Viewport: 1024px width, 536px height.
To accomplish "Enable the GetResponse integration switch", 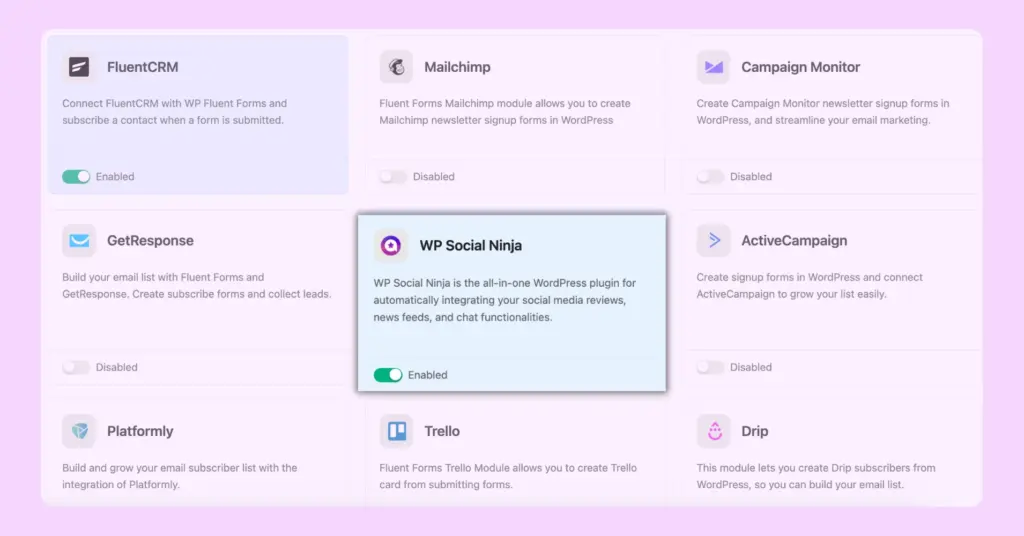I will pyautogui.click(x=76, y=367).
